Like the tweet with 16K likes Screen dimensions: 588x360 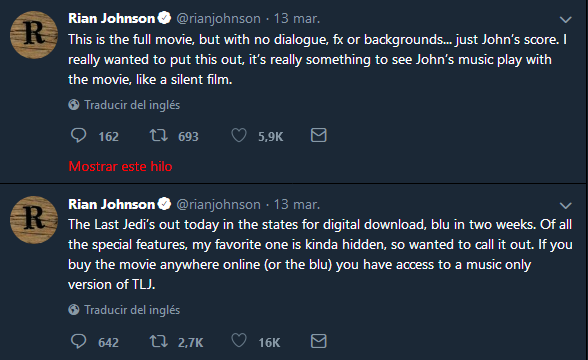[x=239, y=341]
